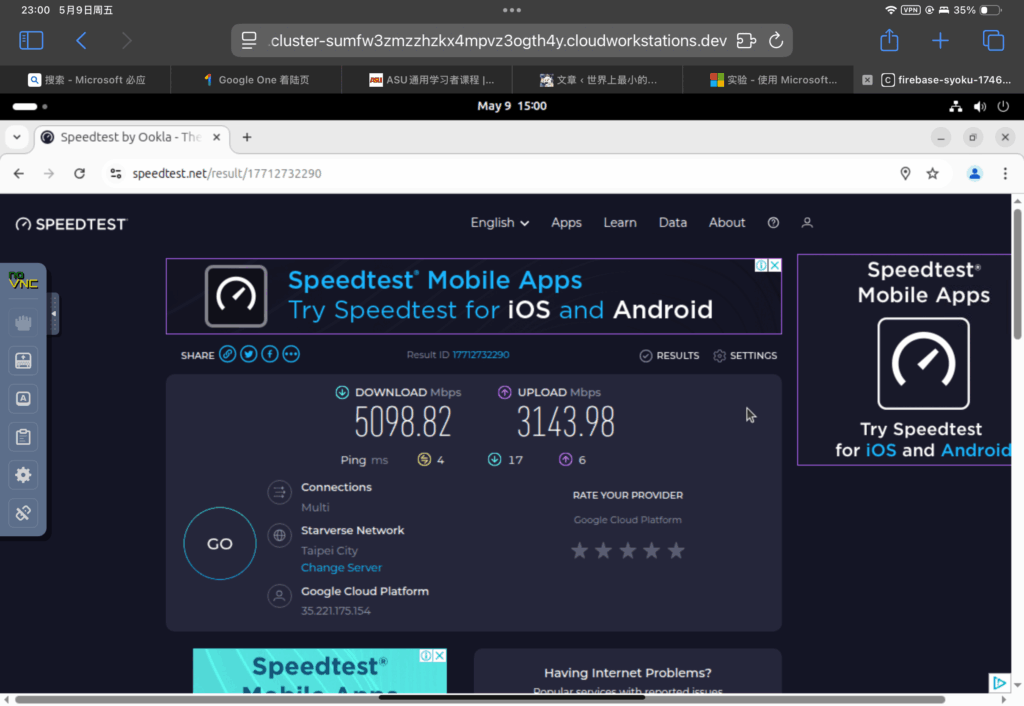1024x706 pixels.
Task: Open the Learn menu item
Action: [x=620, y=223]
